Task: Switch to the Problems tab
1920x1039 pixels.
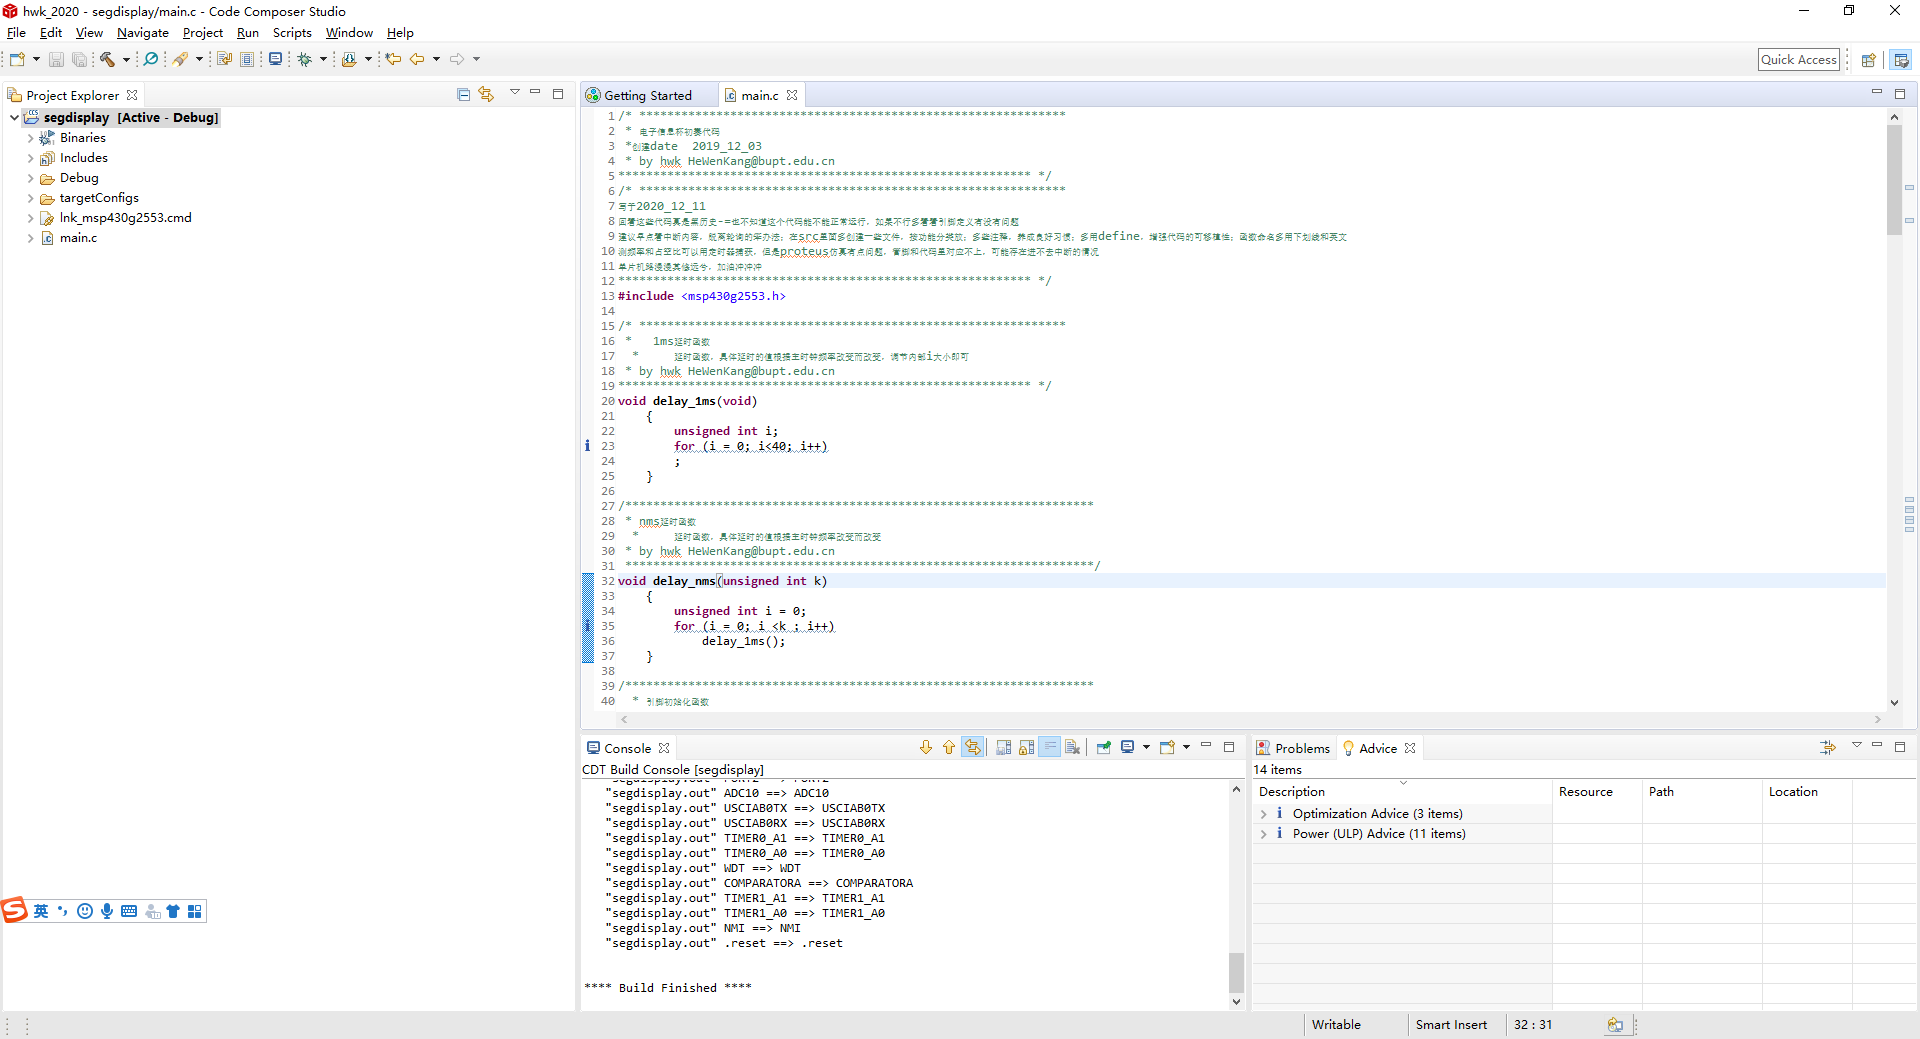Action: coord(1293,748)
